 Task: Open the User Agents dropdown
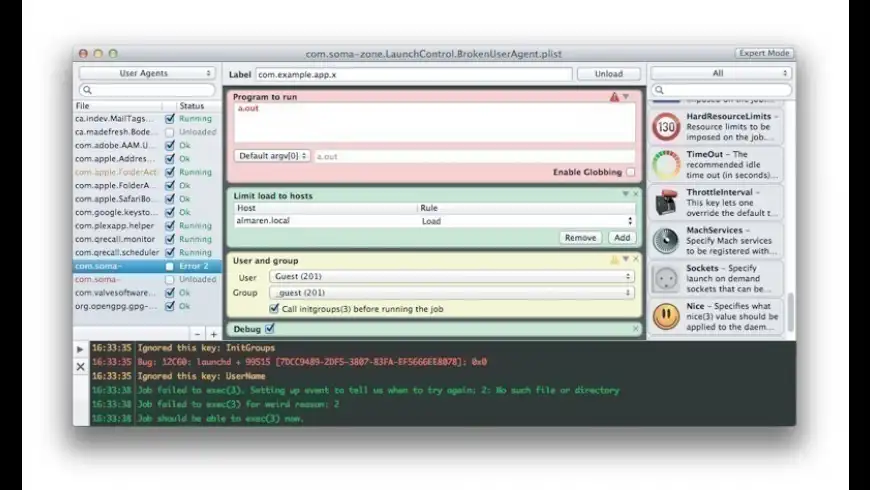point(147,73)
